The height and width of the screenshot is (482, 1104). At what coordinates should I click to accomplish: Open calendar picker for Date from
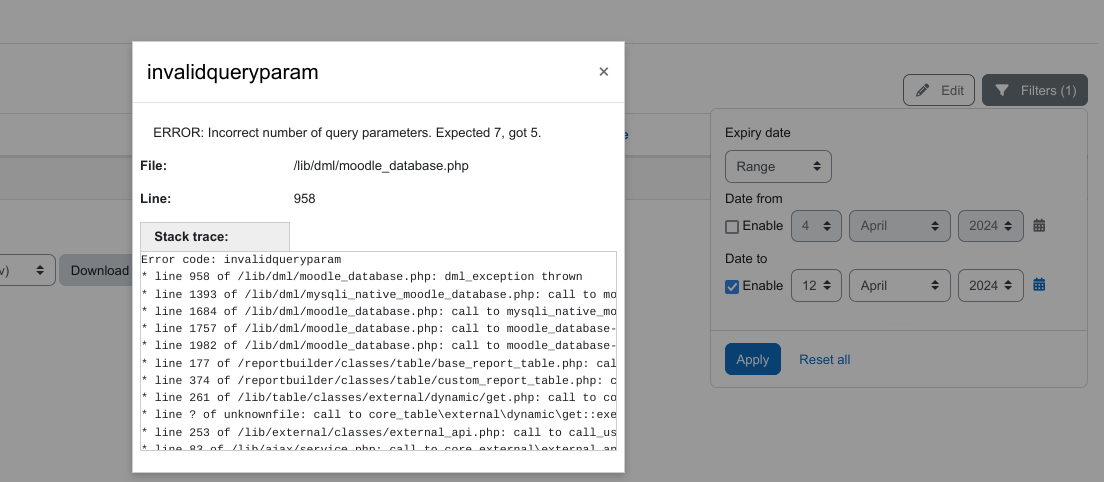(x=1039, y=226)
